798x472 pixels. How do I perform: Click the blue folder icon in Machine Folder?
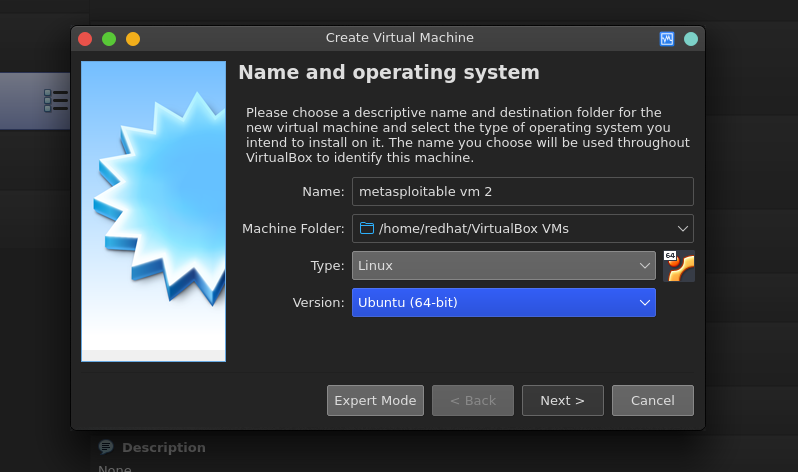coord(366,228)
